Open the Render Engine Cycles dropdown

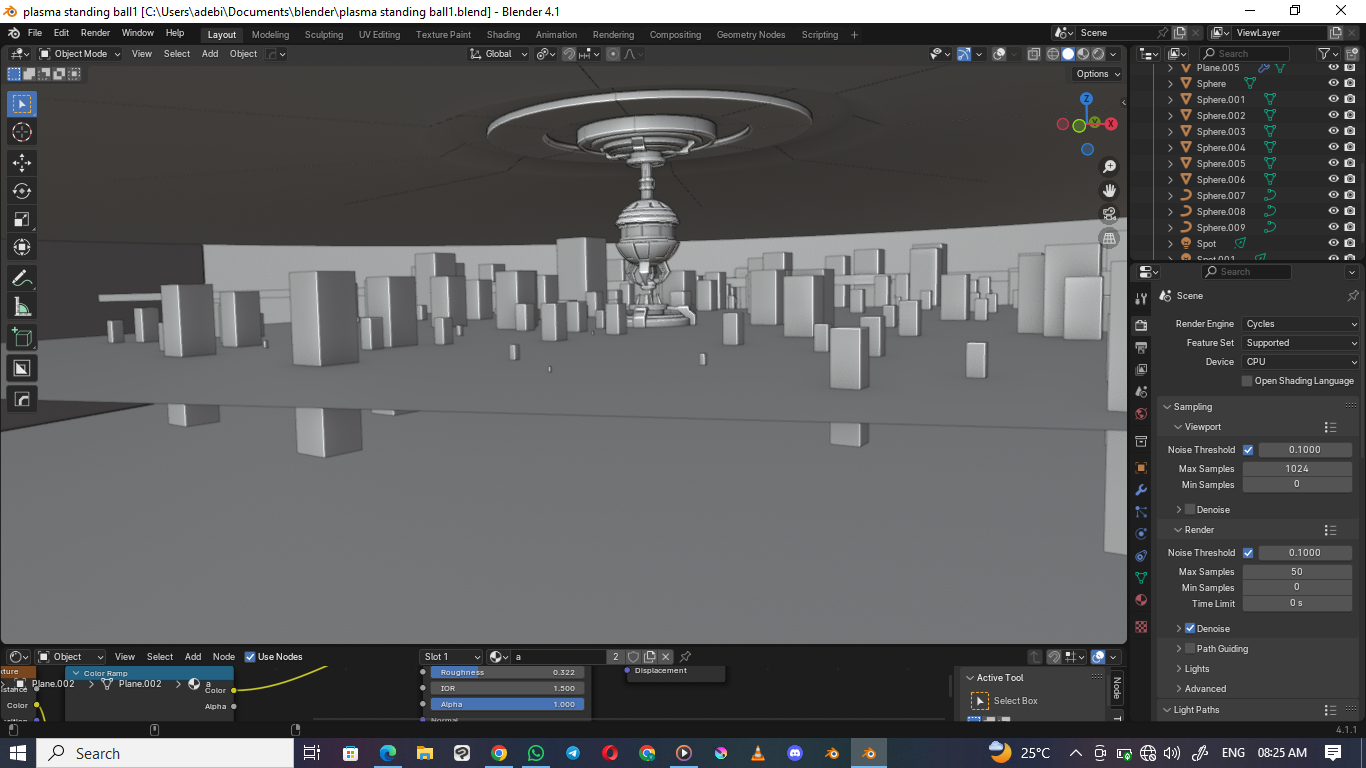tap(1301, 324)
